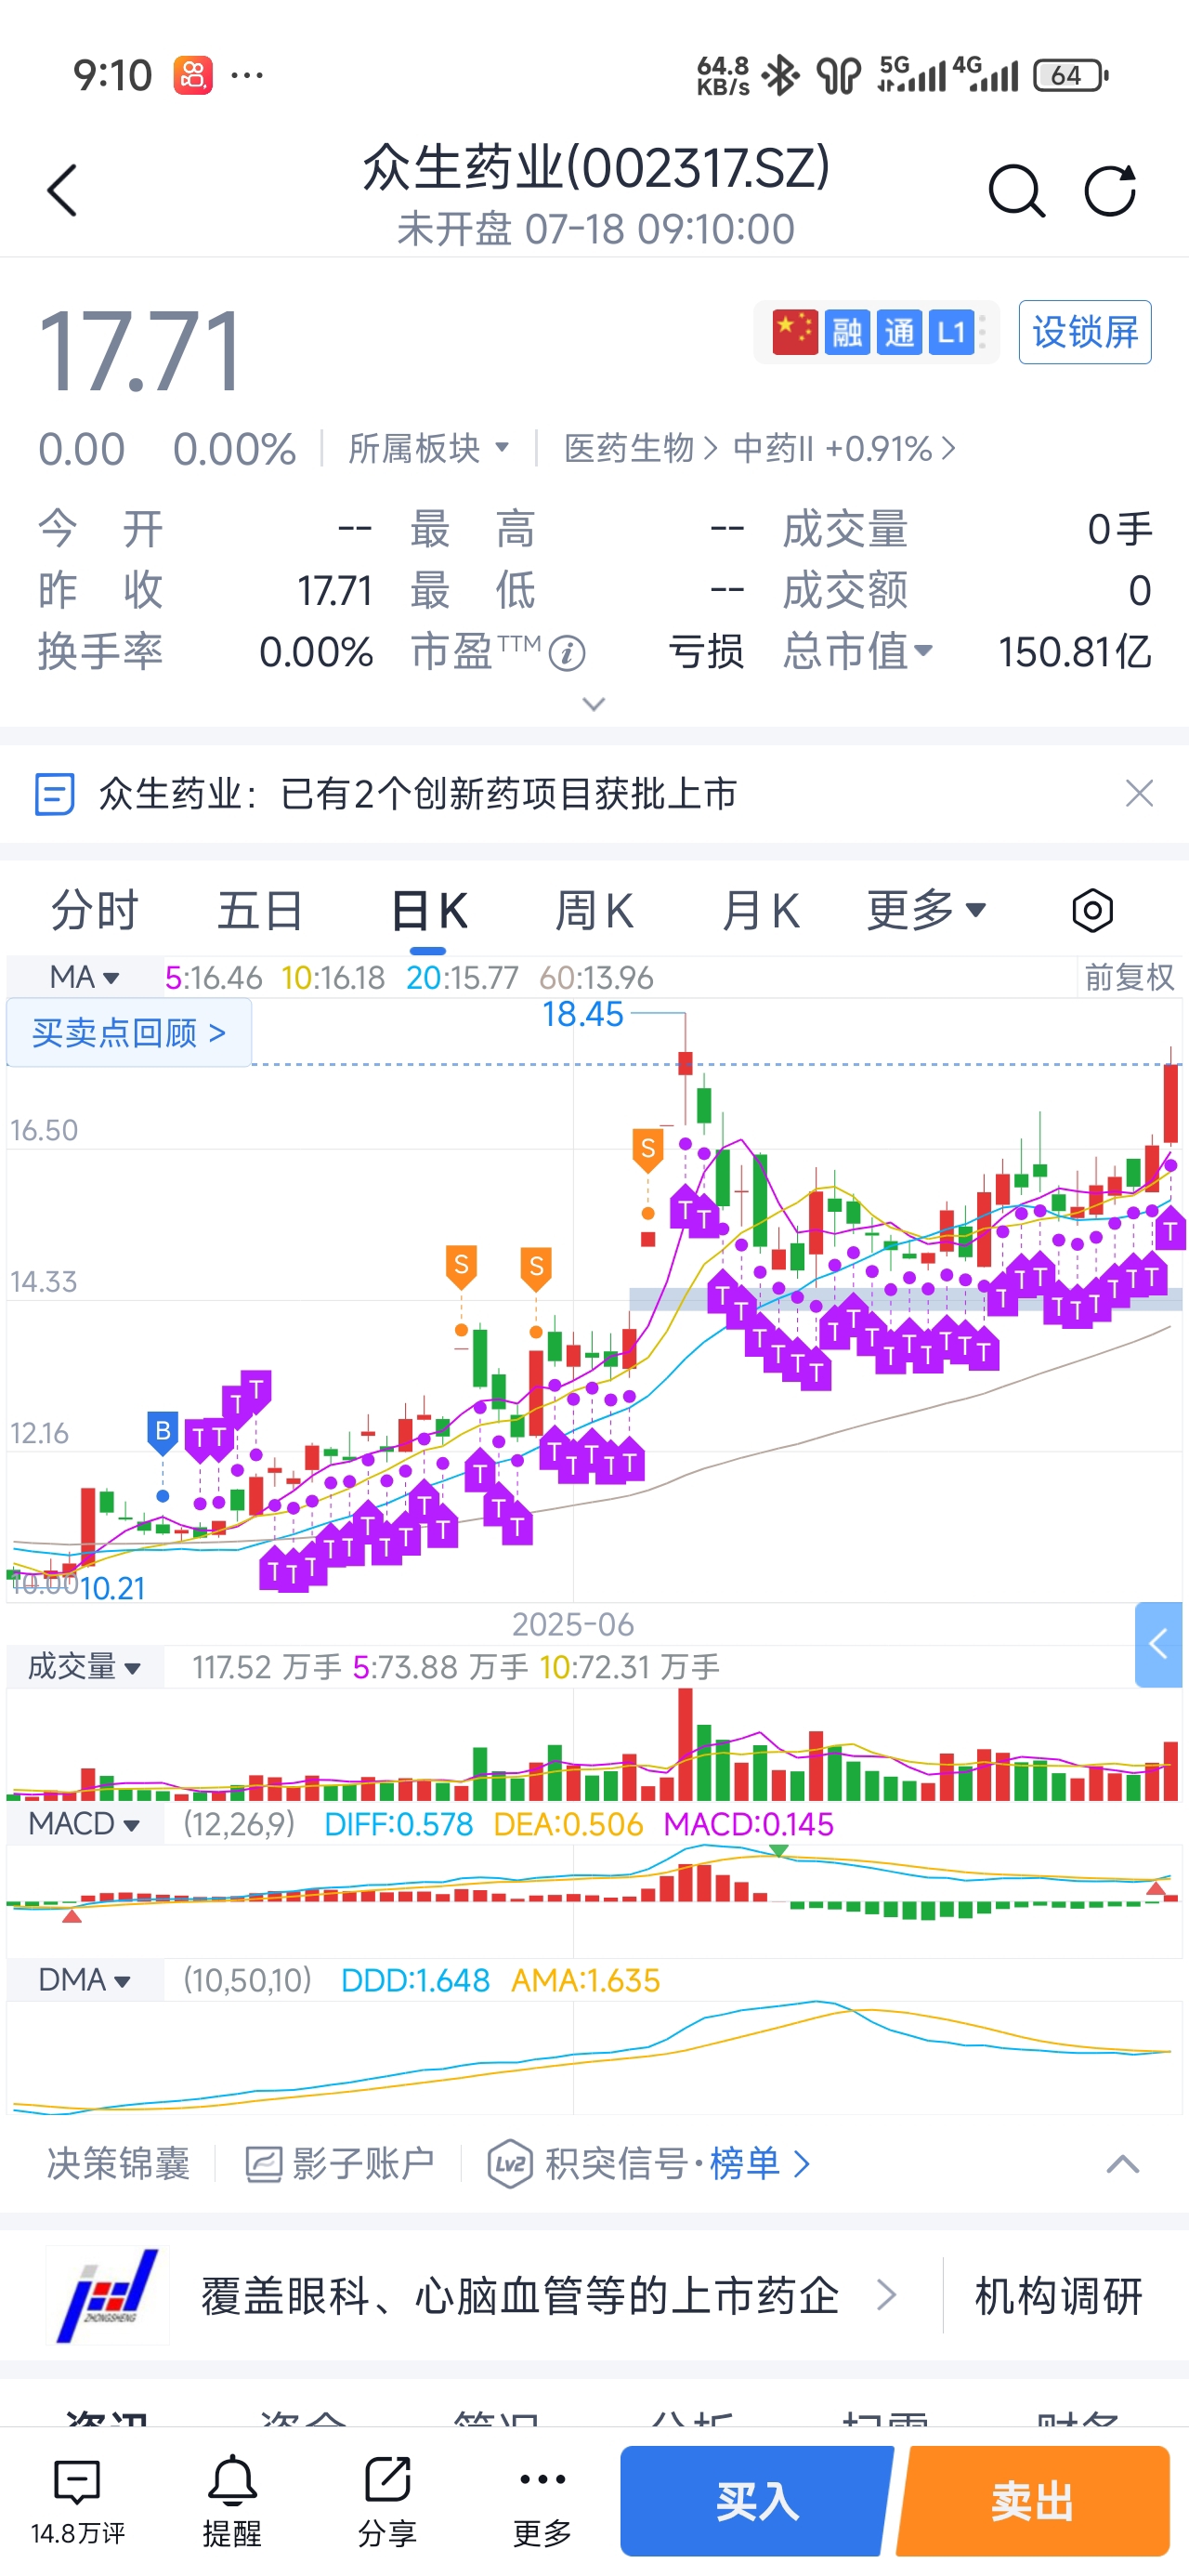Refresh quote data icon
The image size is (1189, 2576).
pyautogui.click(x=1110, y=190)
